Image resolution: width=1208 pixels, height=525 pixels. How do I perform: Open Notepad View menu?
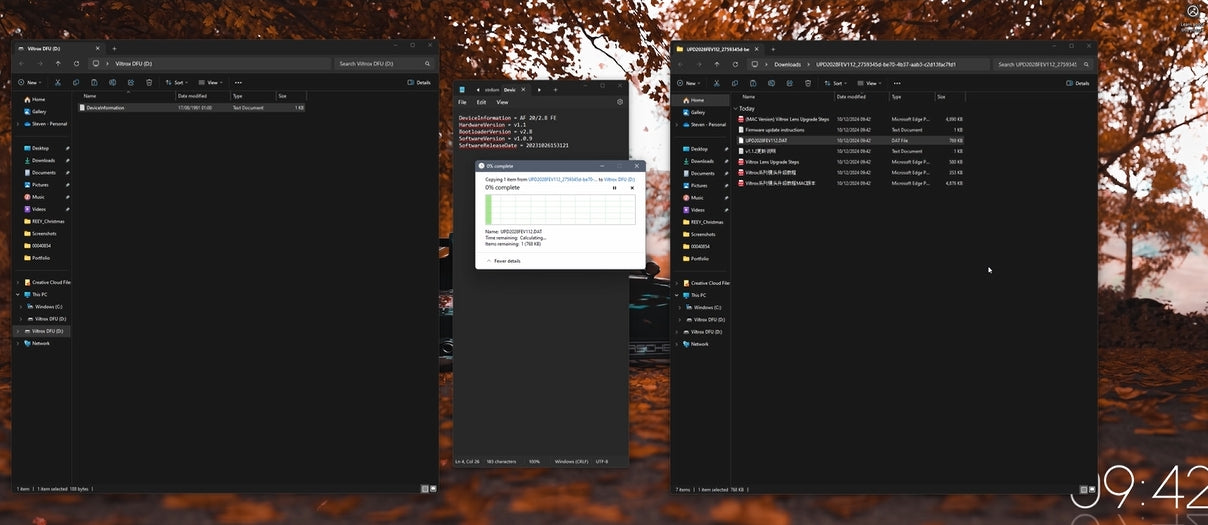click(x=502, y=102)
